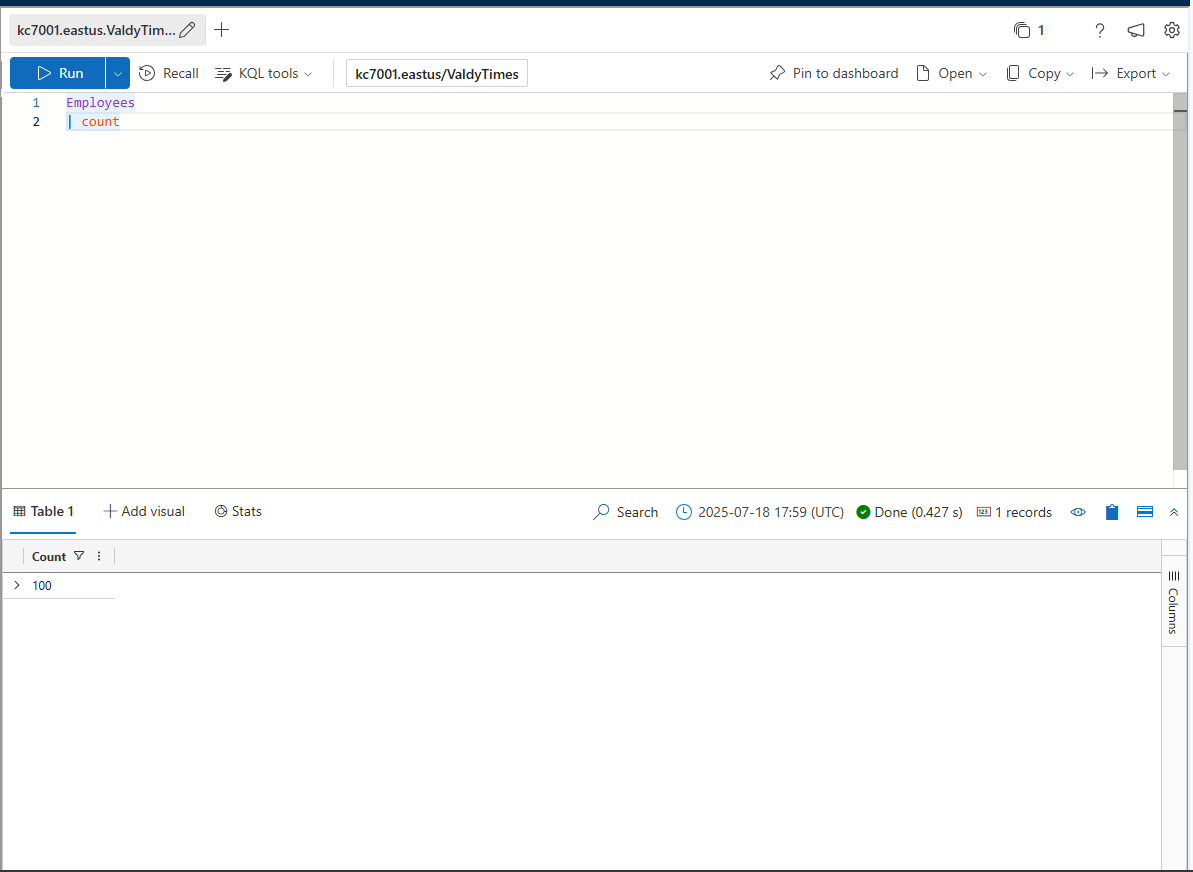
Task: Filter the Count column
Action: click(x=79, y=556)
